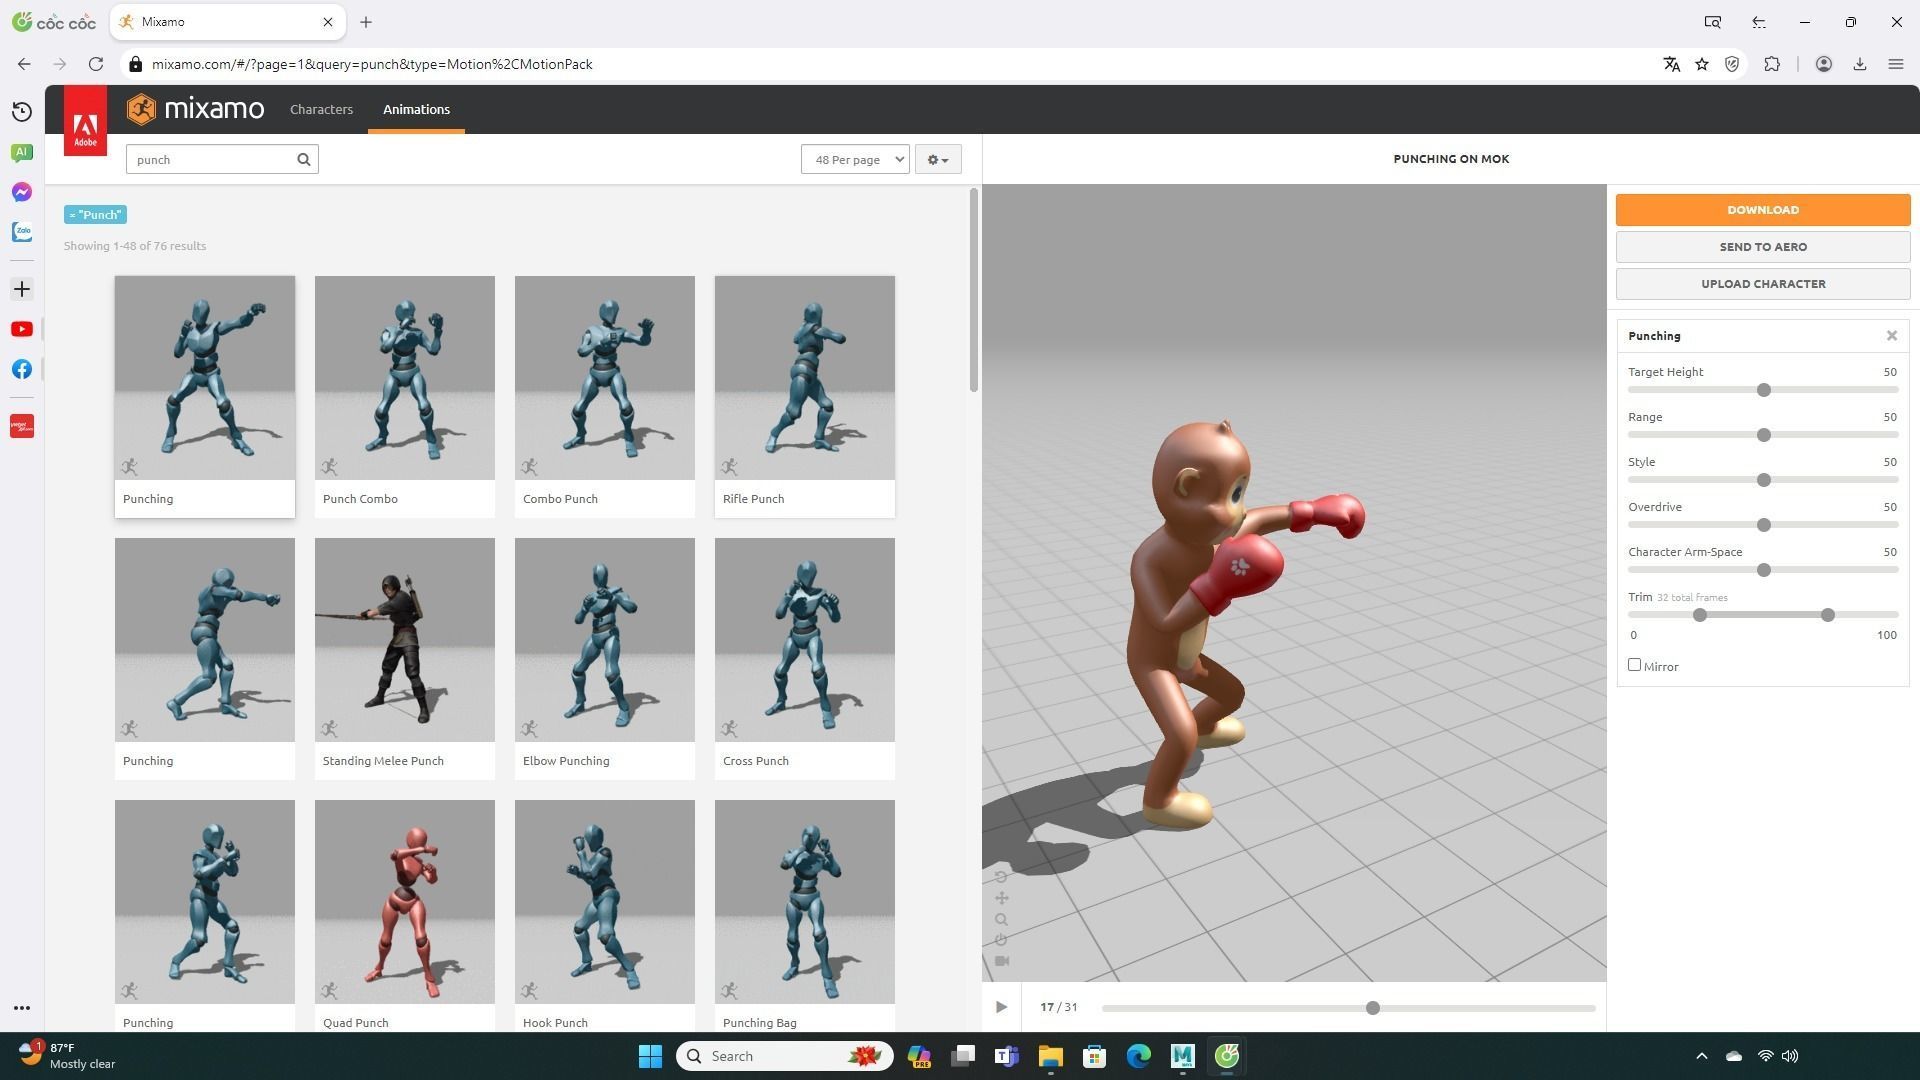Open the browser main menu icon
1920x1080 pixels.
[1895, 64]
